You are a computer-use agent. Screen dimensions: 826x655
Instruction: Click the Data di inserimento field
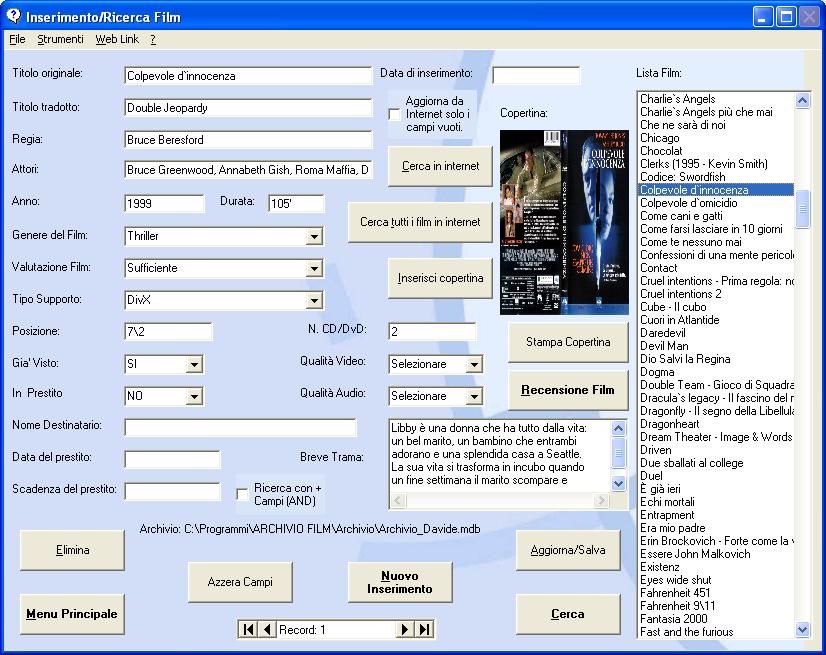pos(536,75)
